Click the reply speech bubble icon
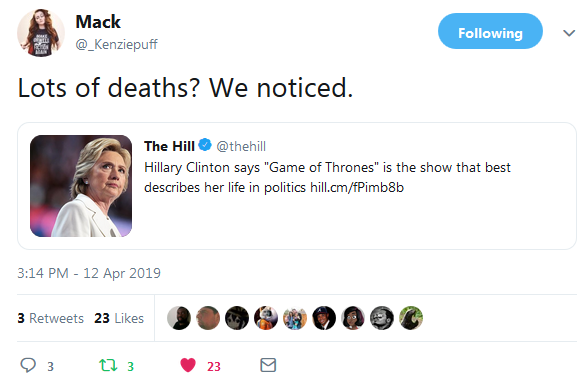 [x=28, y=365]
